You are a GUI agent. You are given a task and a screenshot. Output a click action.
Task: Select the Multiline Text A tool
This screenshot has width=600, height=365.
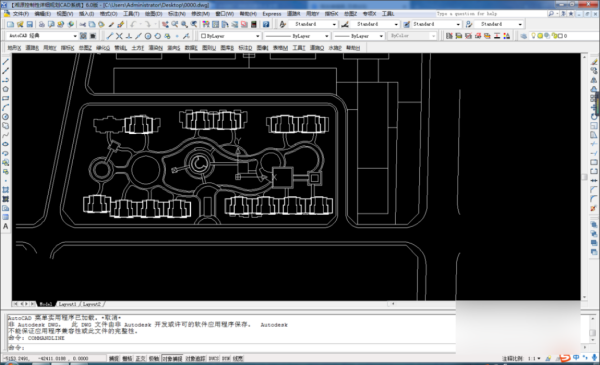tap(5, 226)
